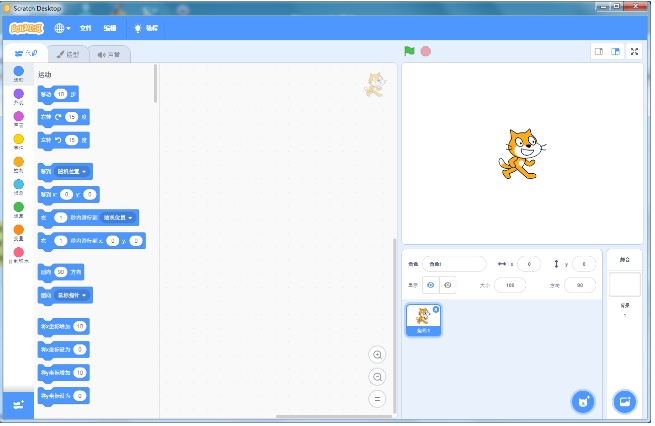Click the workspace horizontal scrollbar
The height and width of the screenshot is (426, 655).
[x=334, y=416]
